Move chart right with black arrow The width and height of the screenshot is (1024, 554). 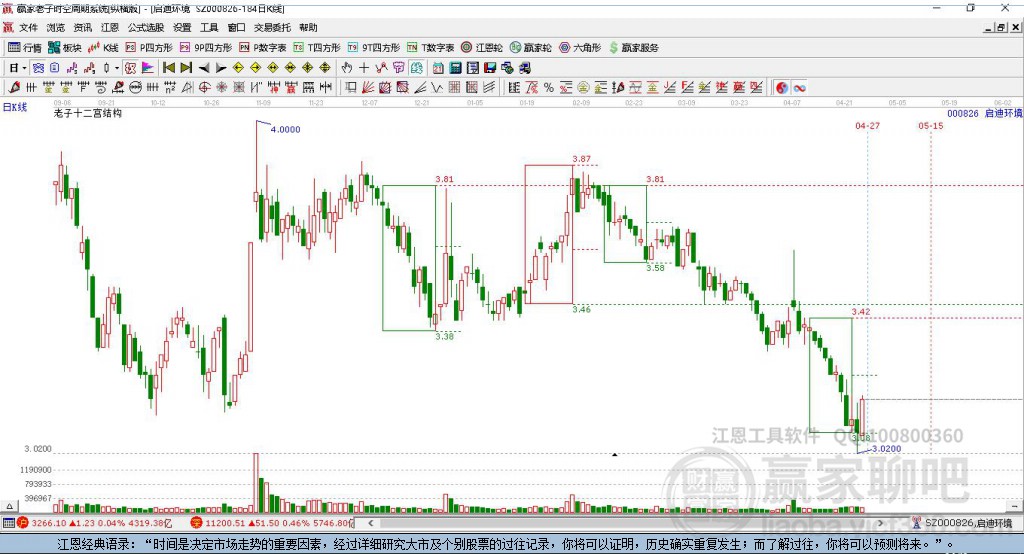coord(221,68)
